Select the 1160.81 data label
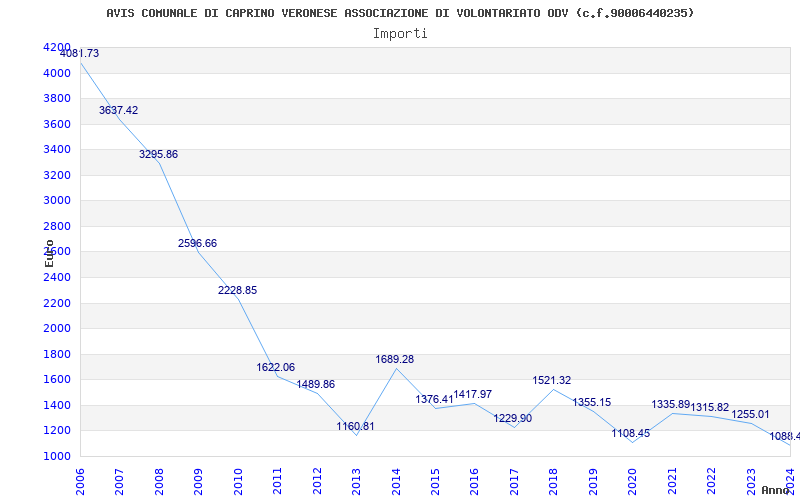 [355, 426]
